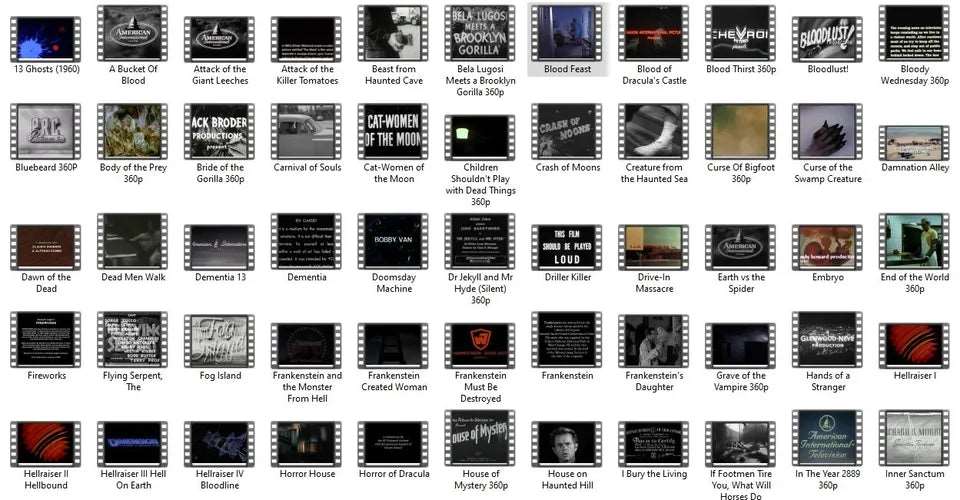Click the Blood Feast video thumbnail
960x500 pixels.
point(567,33)
